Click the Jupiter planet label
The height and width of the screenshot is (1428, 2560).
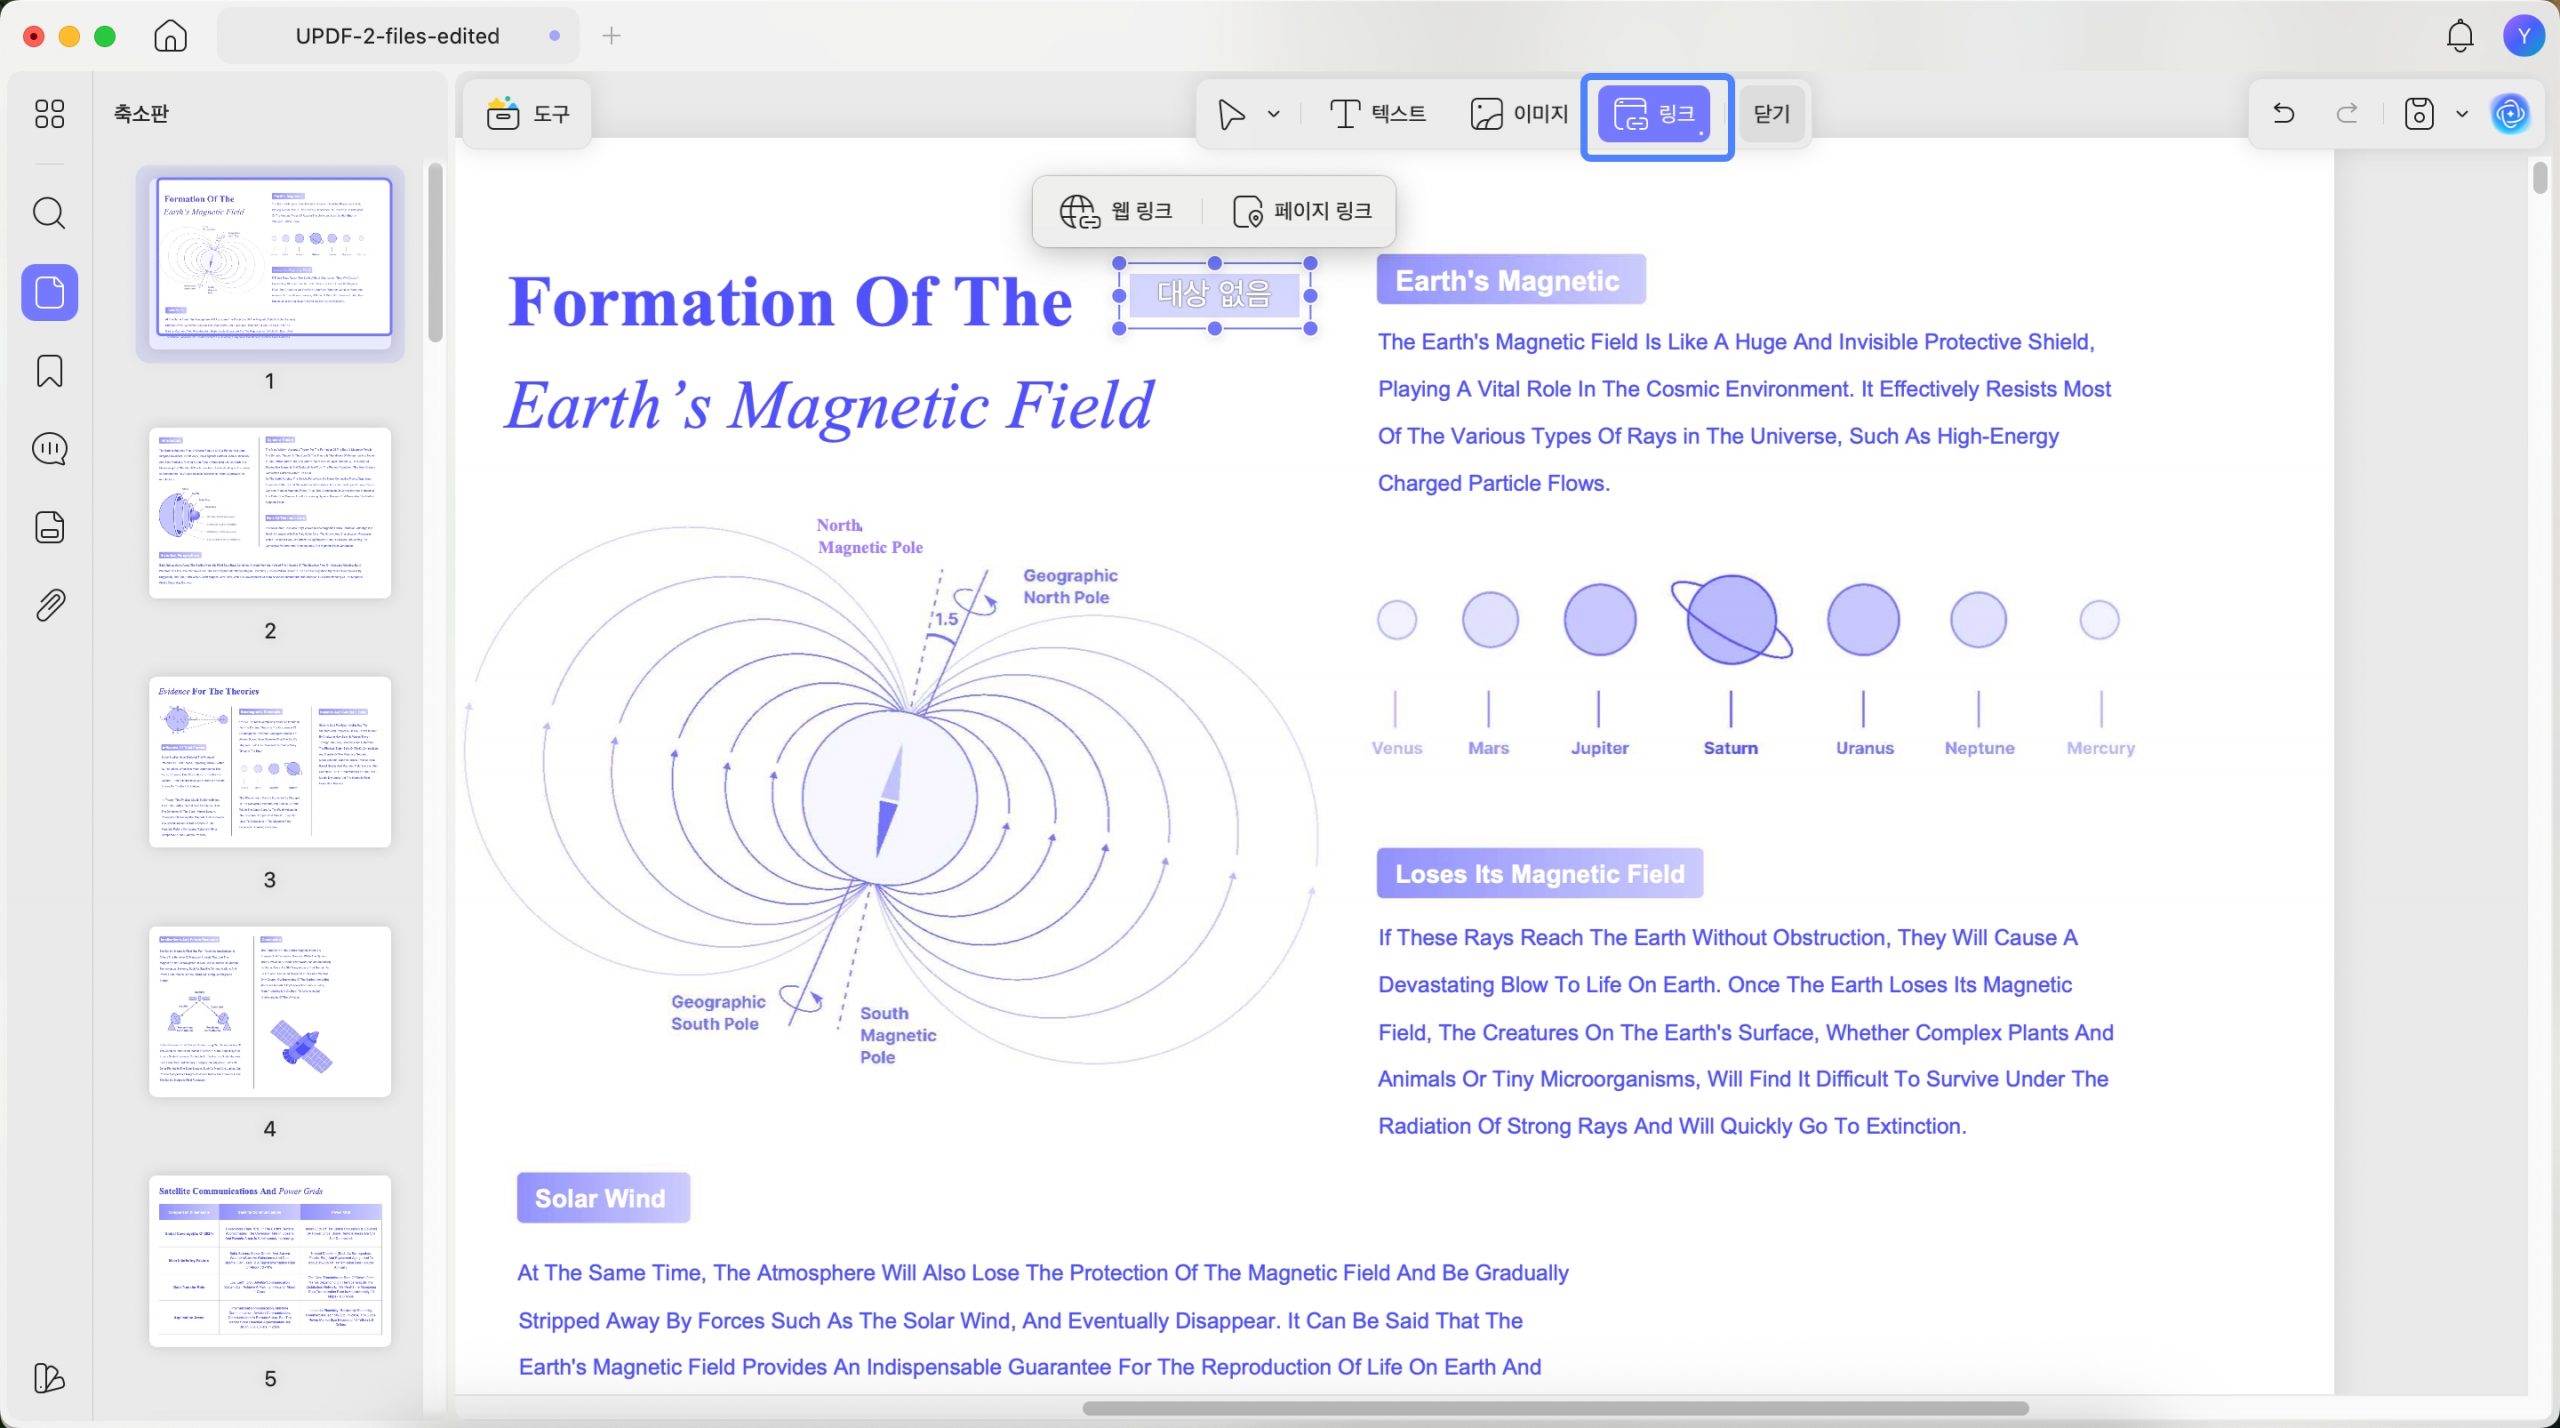tap(1599, 748)
